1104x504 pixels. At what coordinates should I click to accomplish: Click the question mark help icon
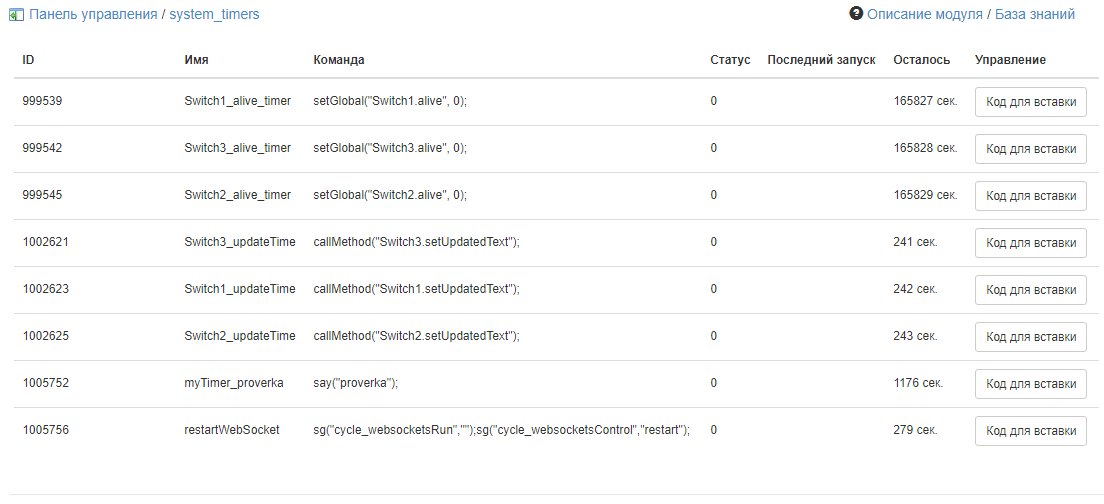(x=856, y=14)
